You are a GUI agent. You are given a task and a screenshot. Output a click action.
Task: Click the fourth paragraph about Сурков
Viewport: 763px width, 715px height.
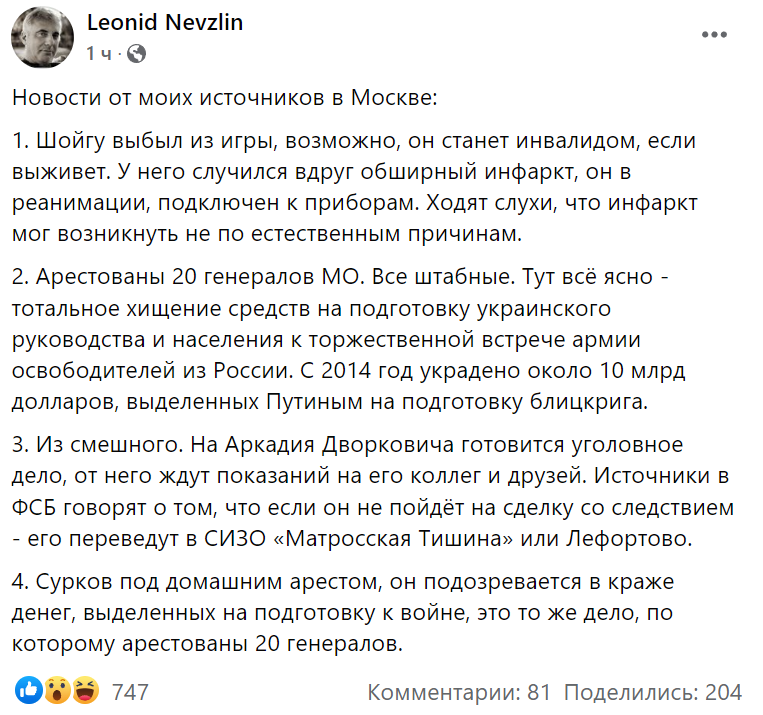[360, 612]
